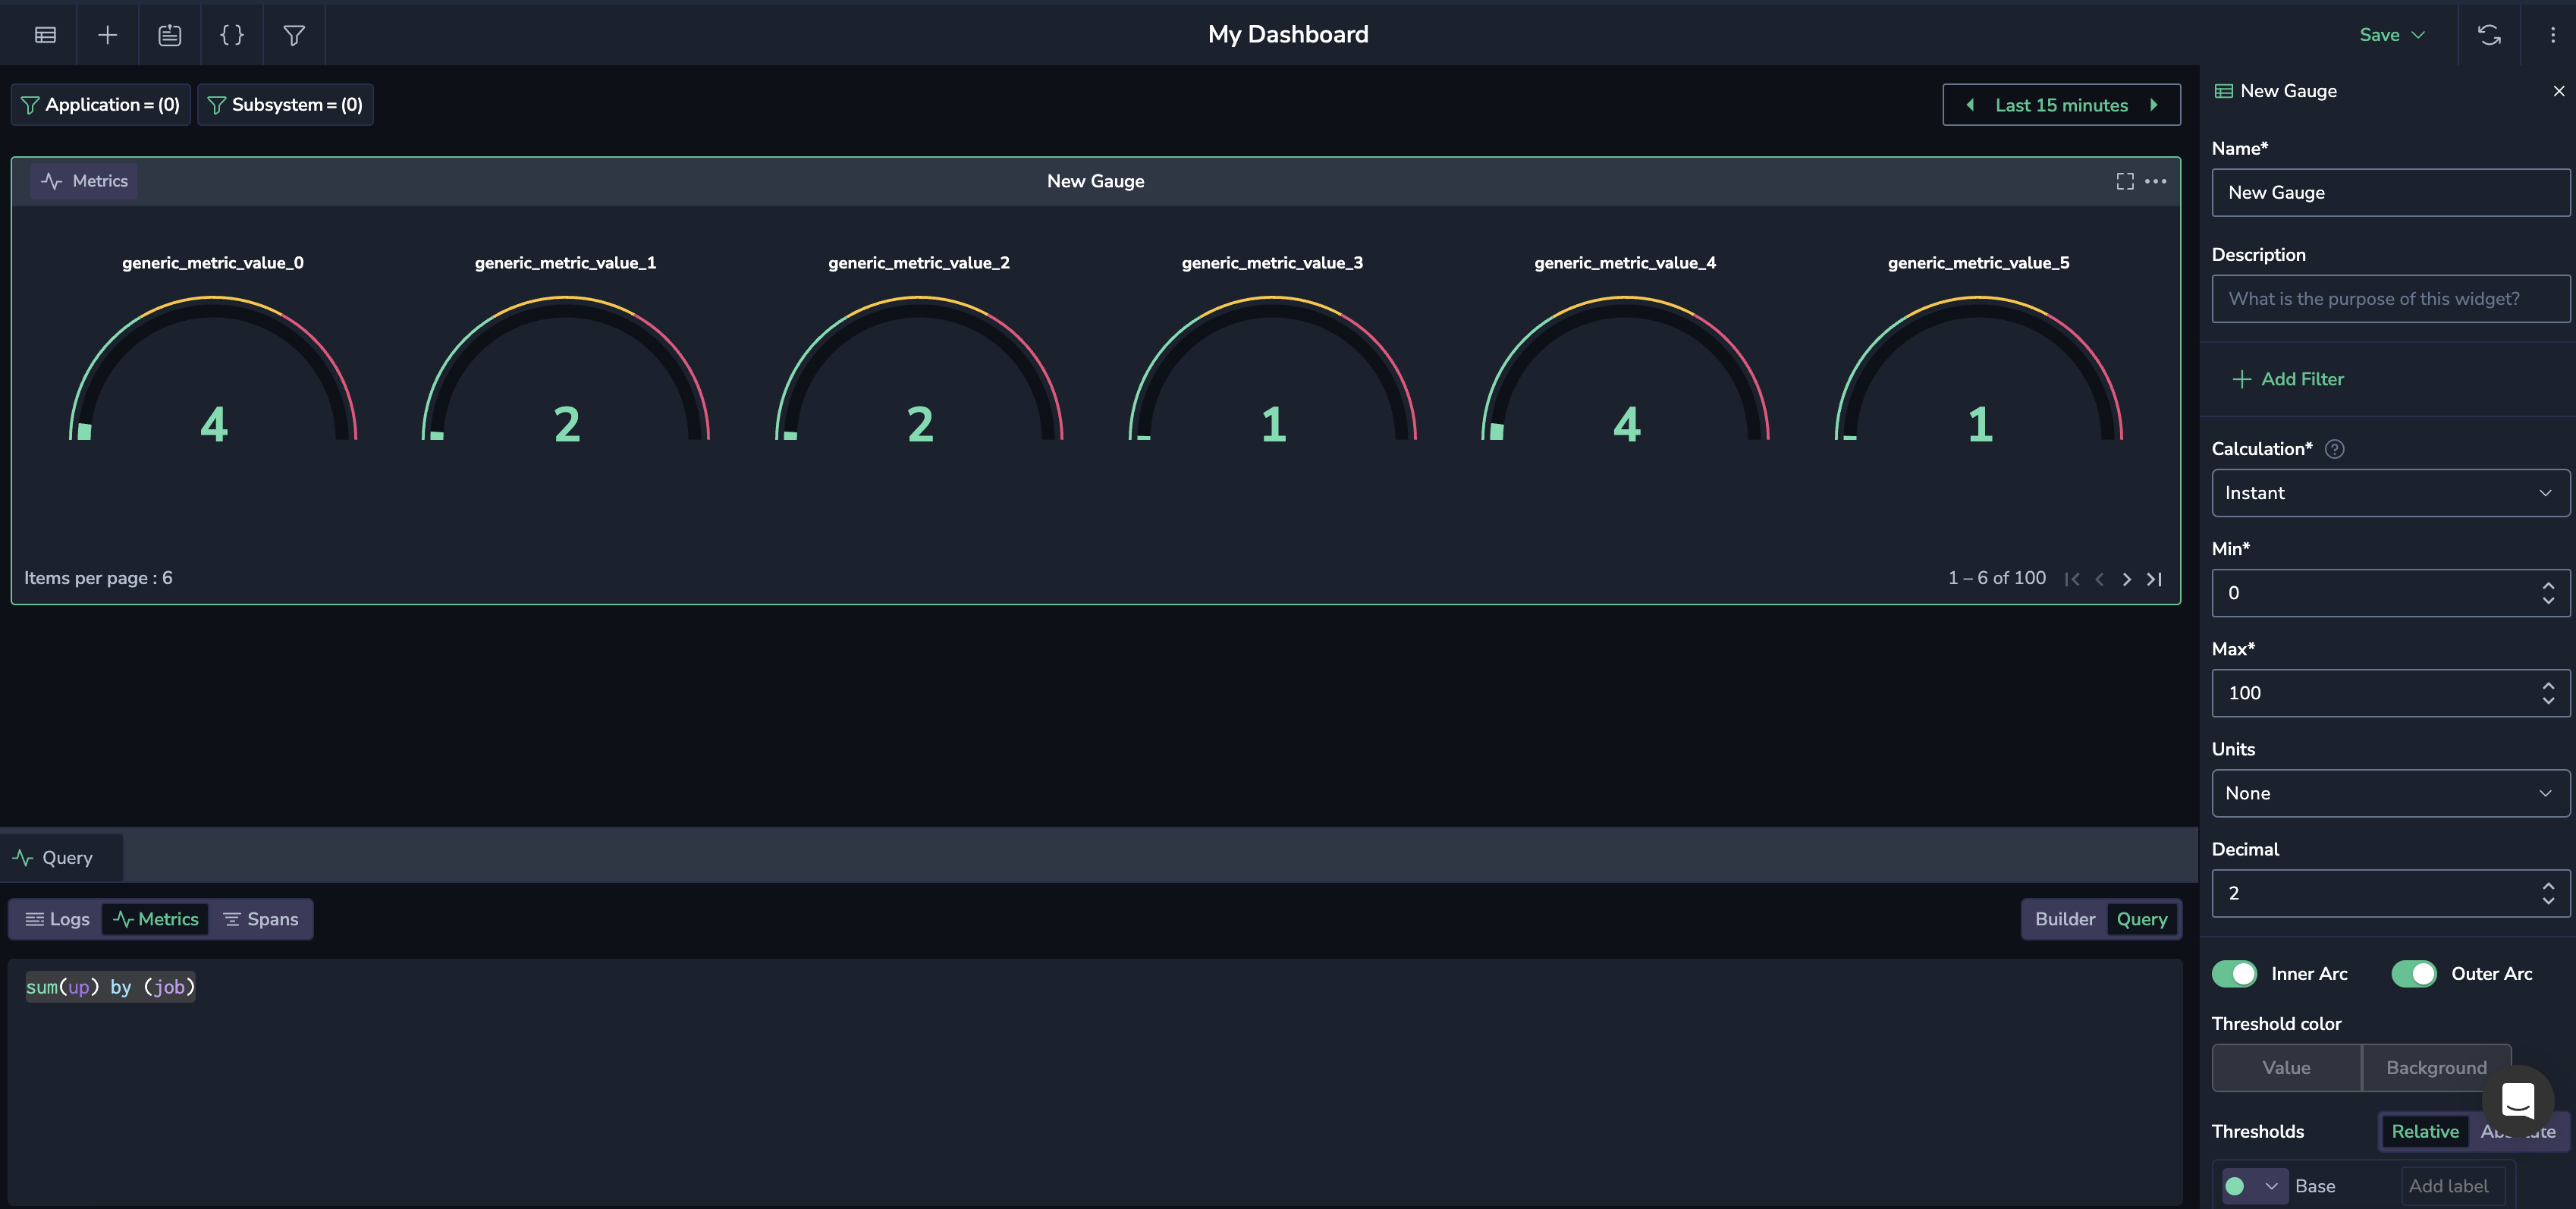Screen dimensions: 2576x1209
Task: Click the Add label field
Action: coord(2453,1186)
